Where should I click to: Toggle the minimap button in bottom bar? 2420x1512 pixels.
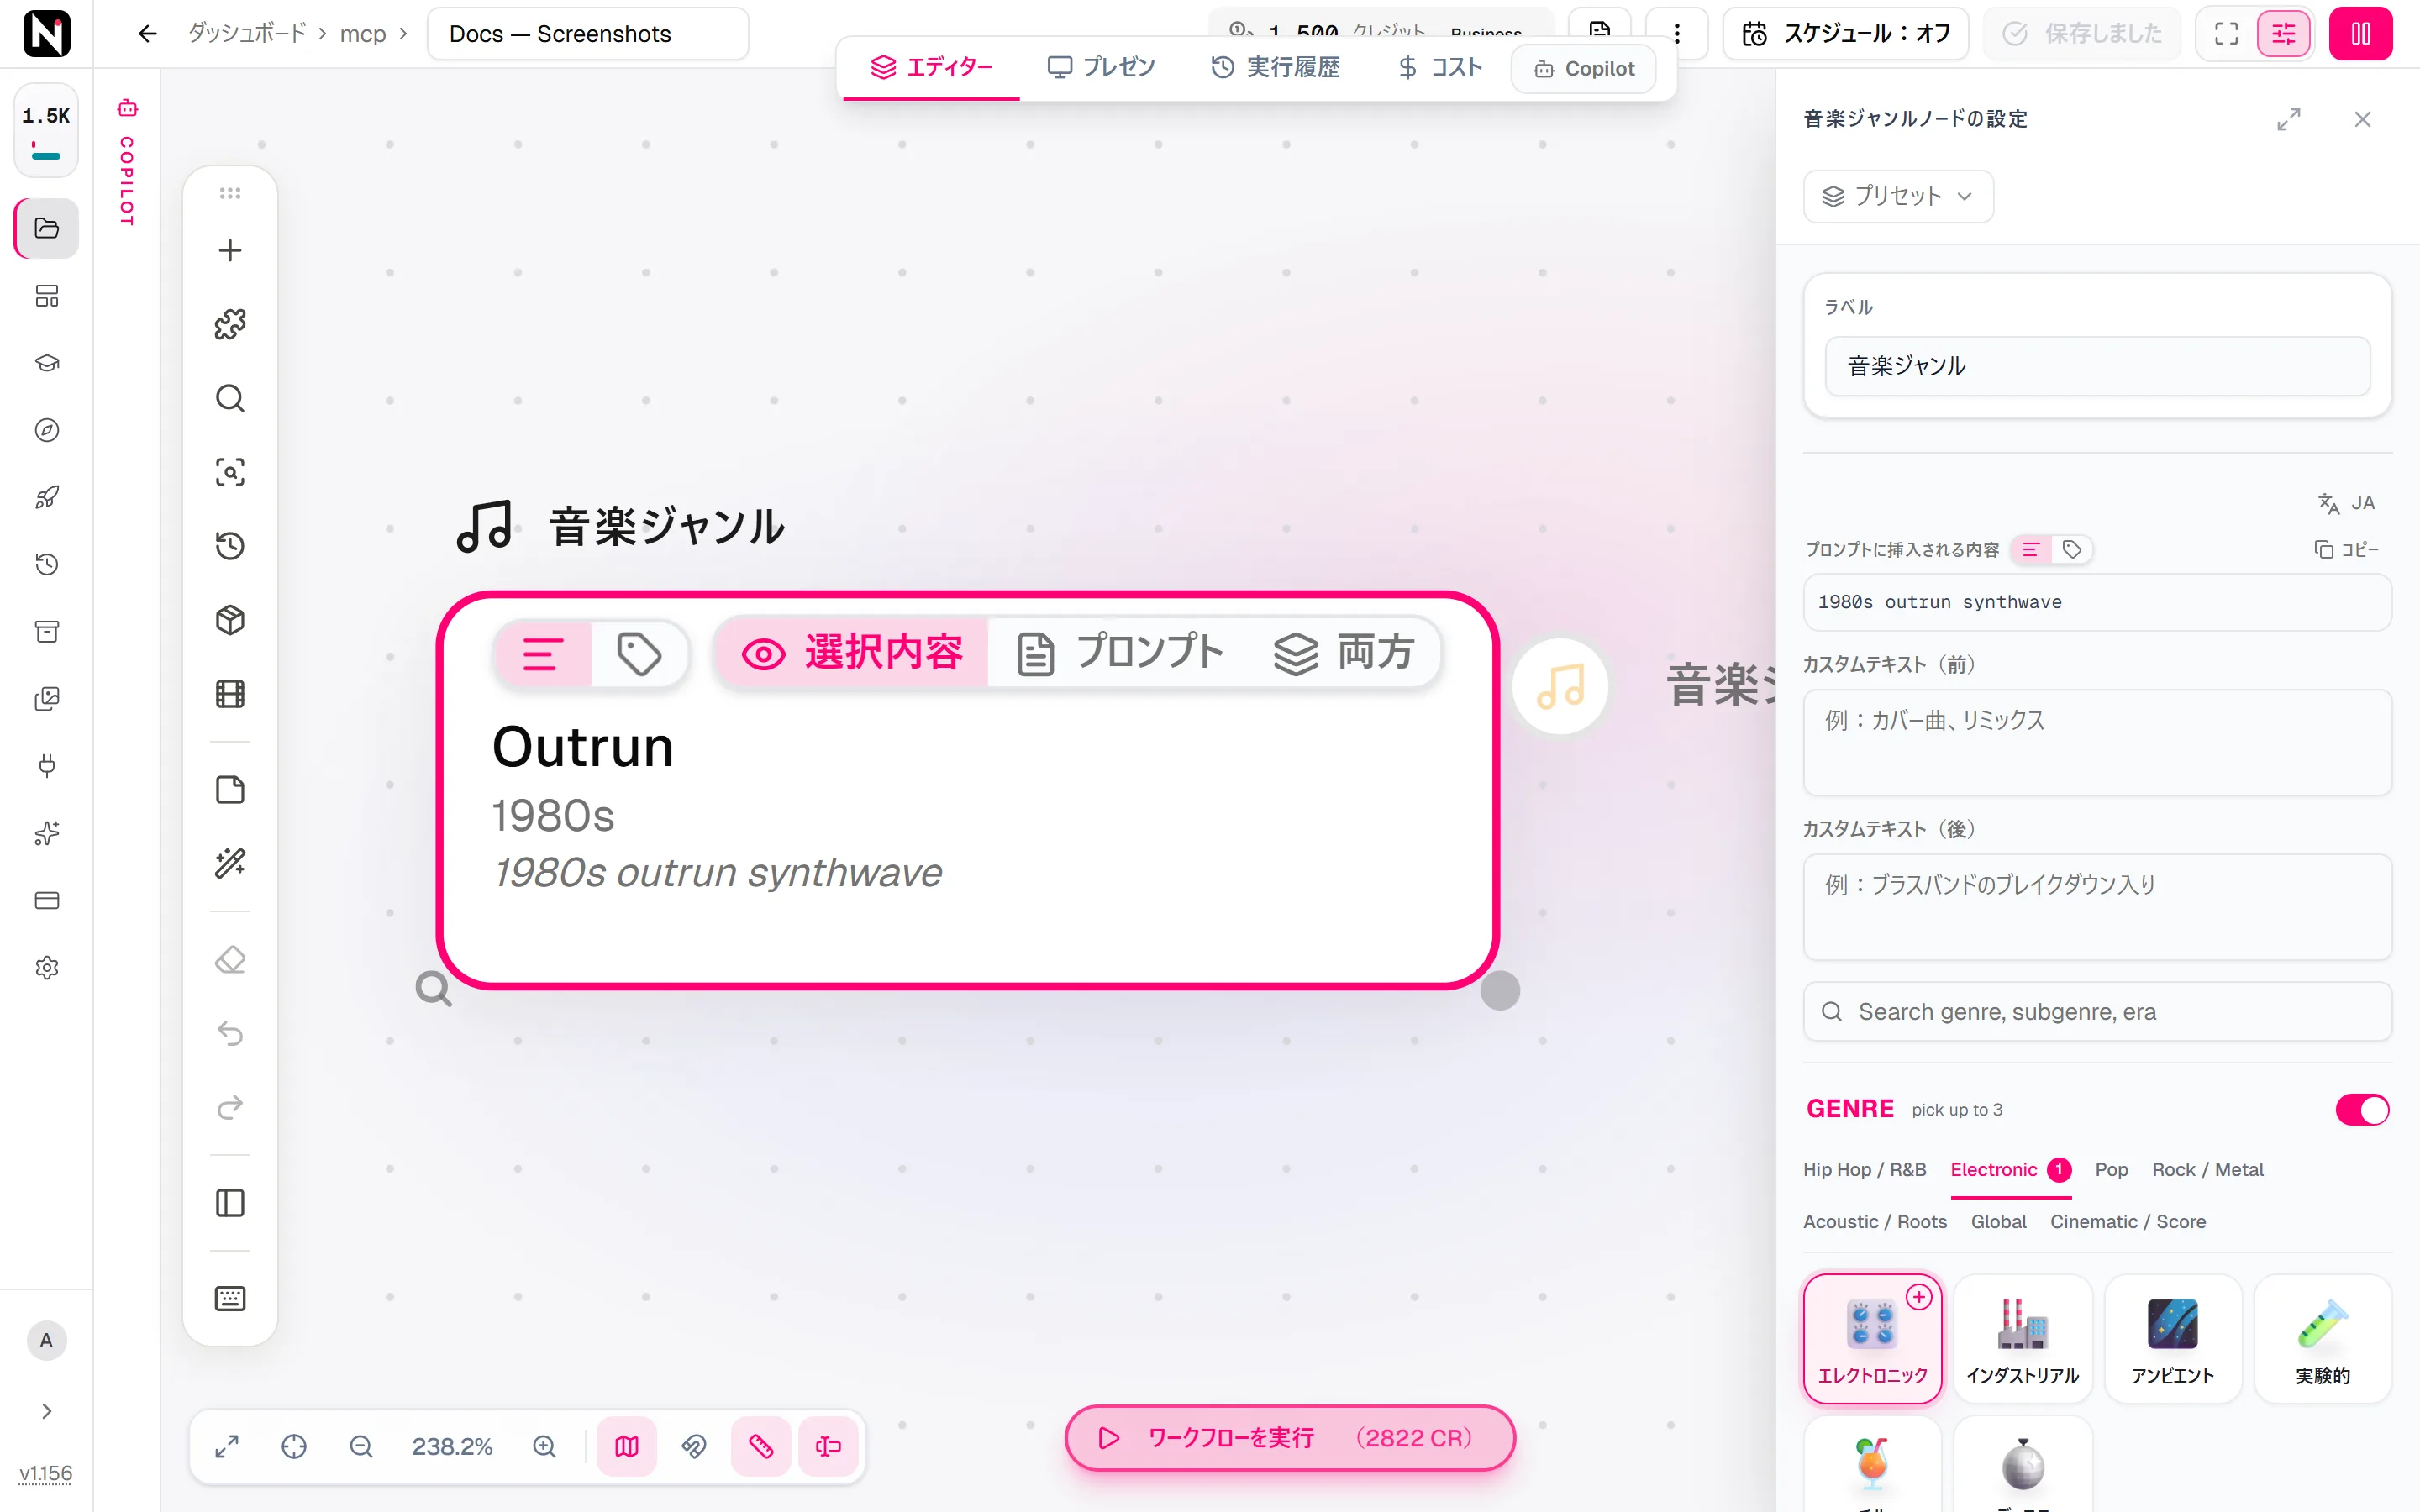pos(627,1447)
